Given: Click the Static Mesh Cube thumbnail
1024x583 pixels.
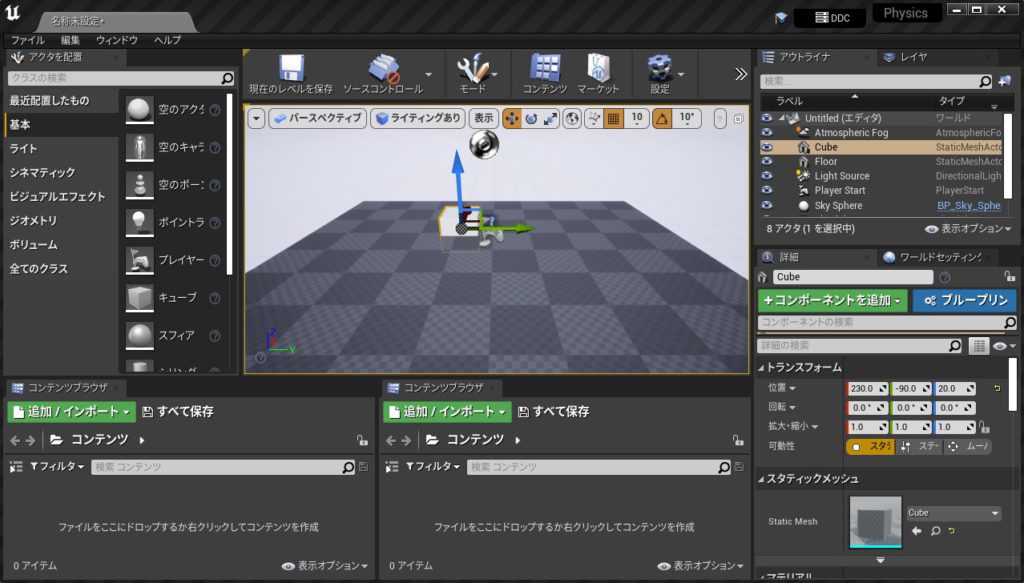Looking at the screenshot, I should pyautogui.click(x=875, y=522).
